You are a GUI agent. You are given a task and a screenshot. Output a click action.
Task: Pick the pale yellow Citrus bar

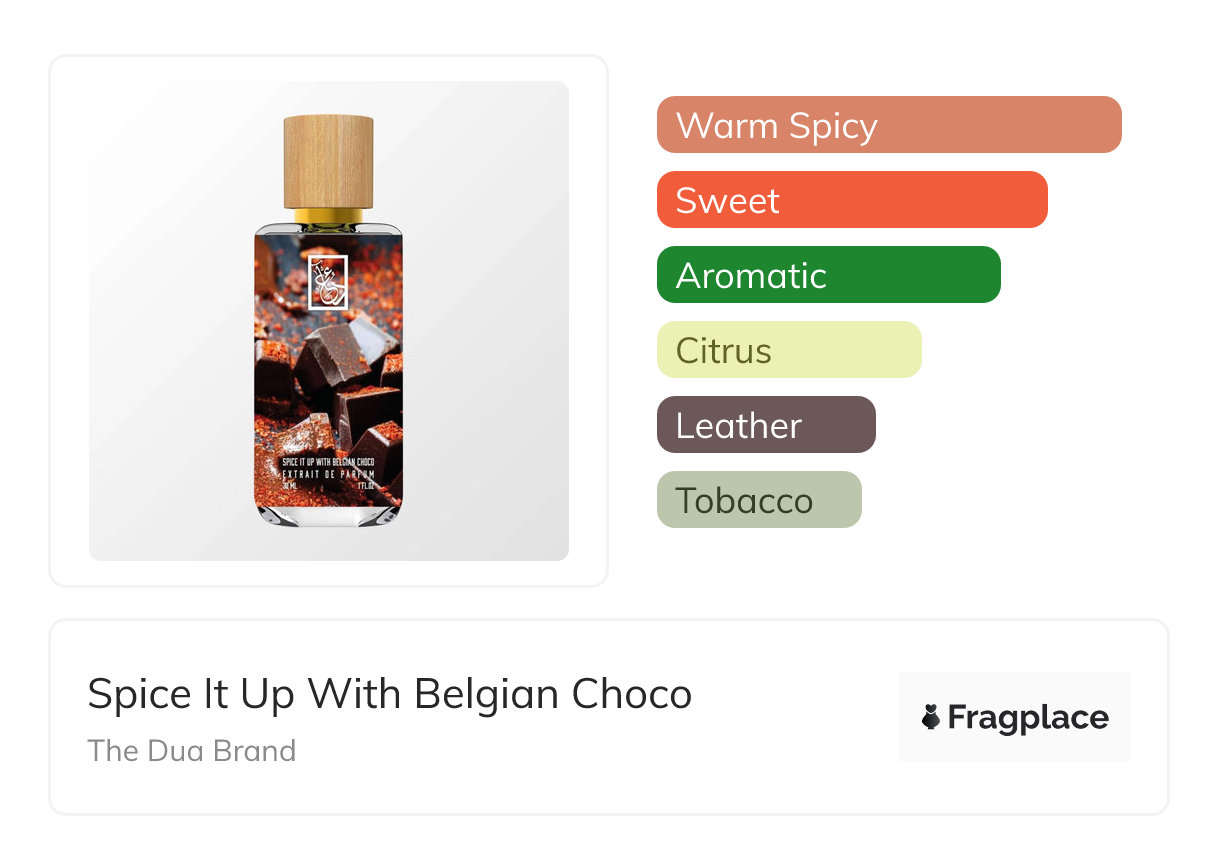pyautogui.click(x=789, y=350)
